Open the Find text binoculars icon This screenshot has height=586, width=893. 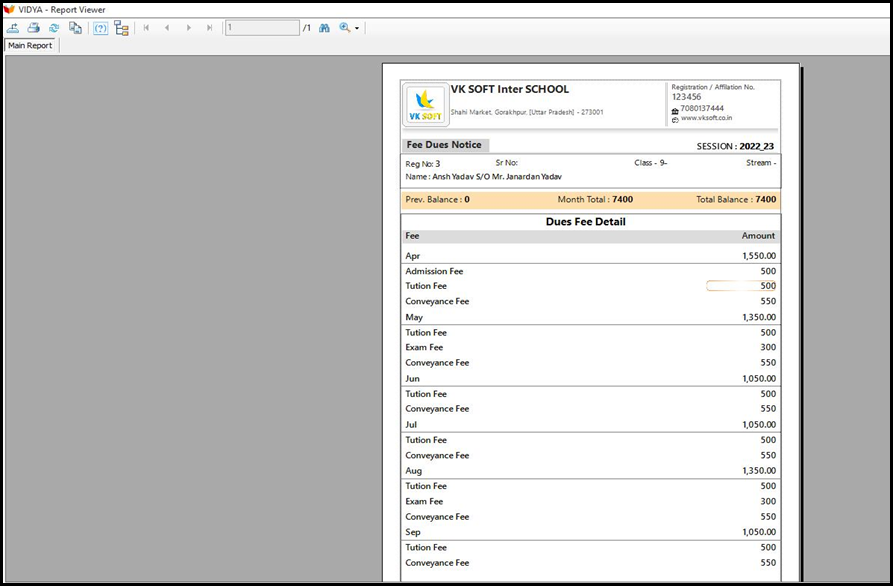324,27
